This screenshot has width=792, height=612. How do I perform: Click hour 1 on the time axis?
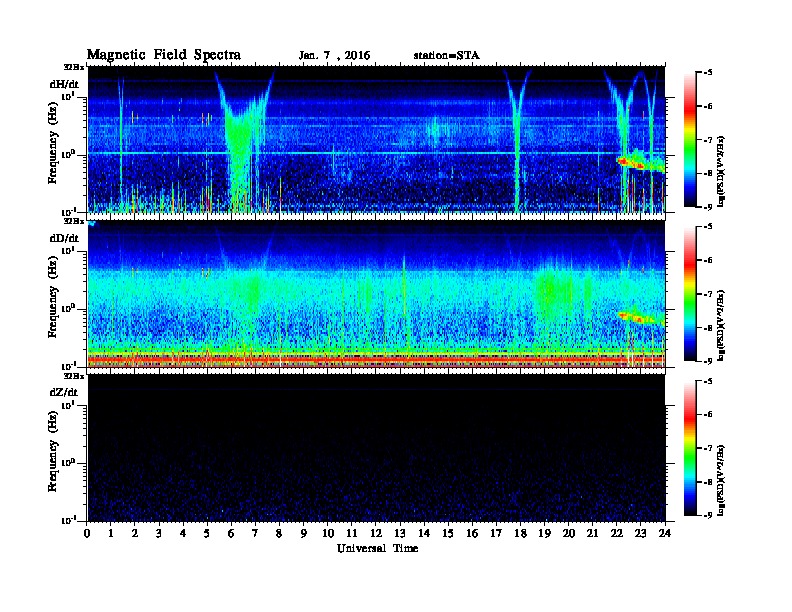(111, 534)
